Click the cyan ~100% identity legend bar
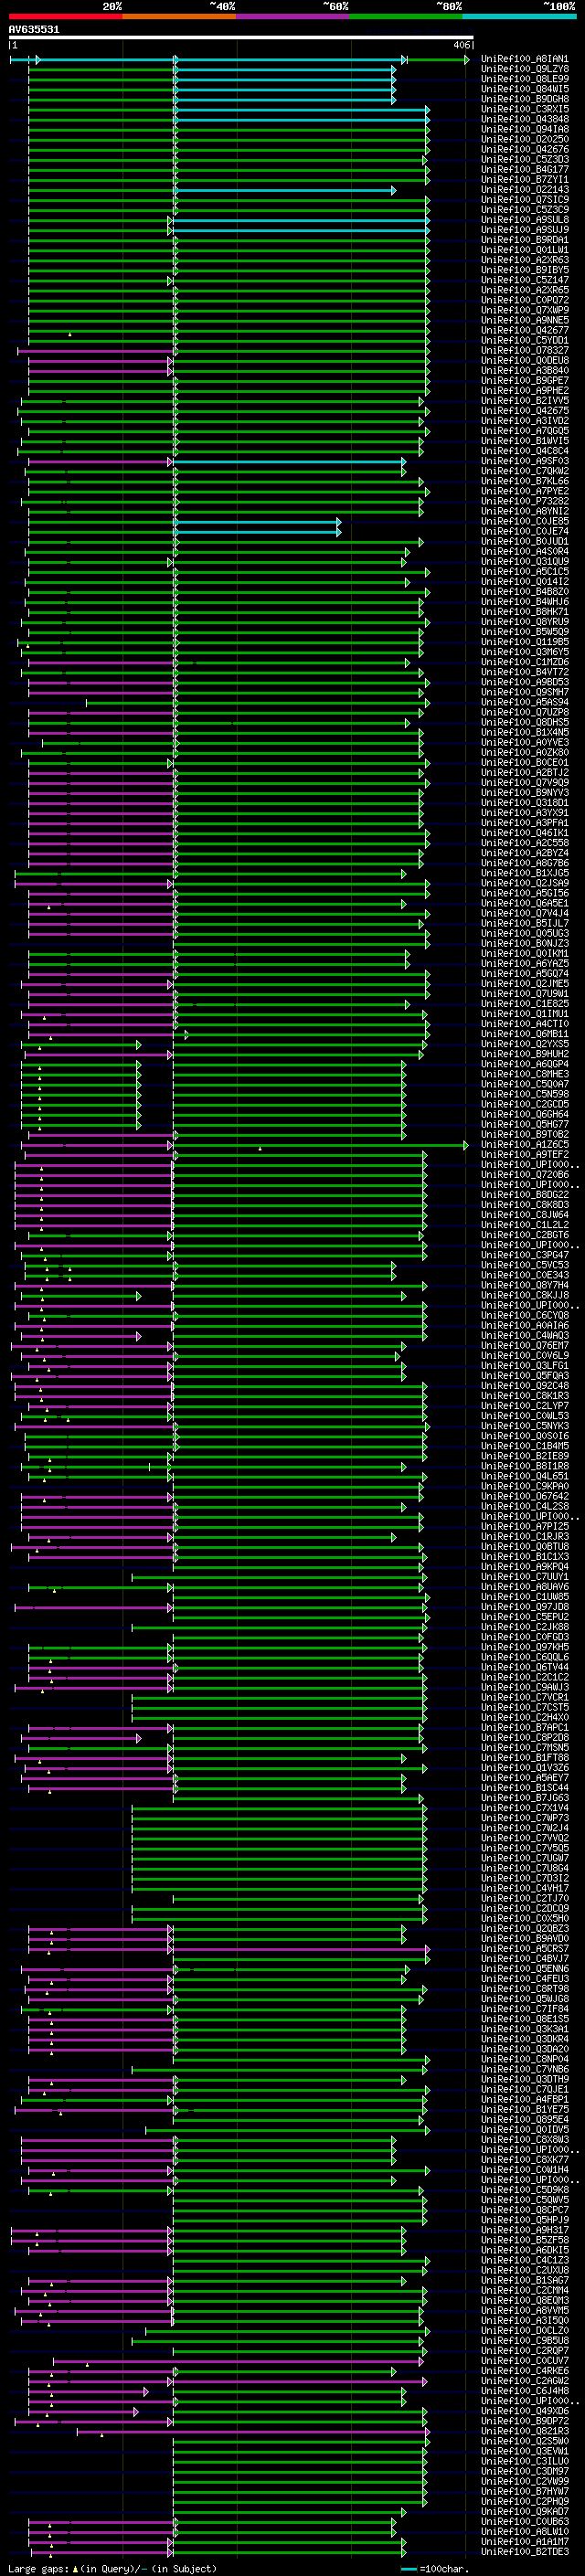The width and height of the screenshot is (585, 2576). coord(519,17)
